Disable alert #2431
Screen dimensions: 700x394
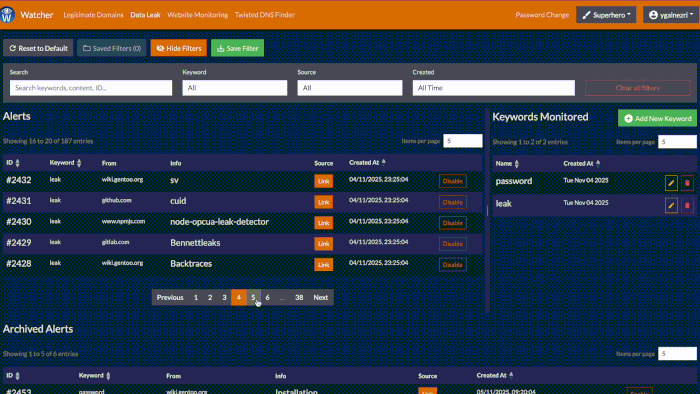pyautogui.click(x=453, y=202)
